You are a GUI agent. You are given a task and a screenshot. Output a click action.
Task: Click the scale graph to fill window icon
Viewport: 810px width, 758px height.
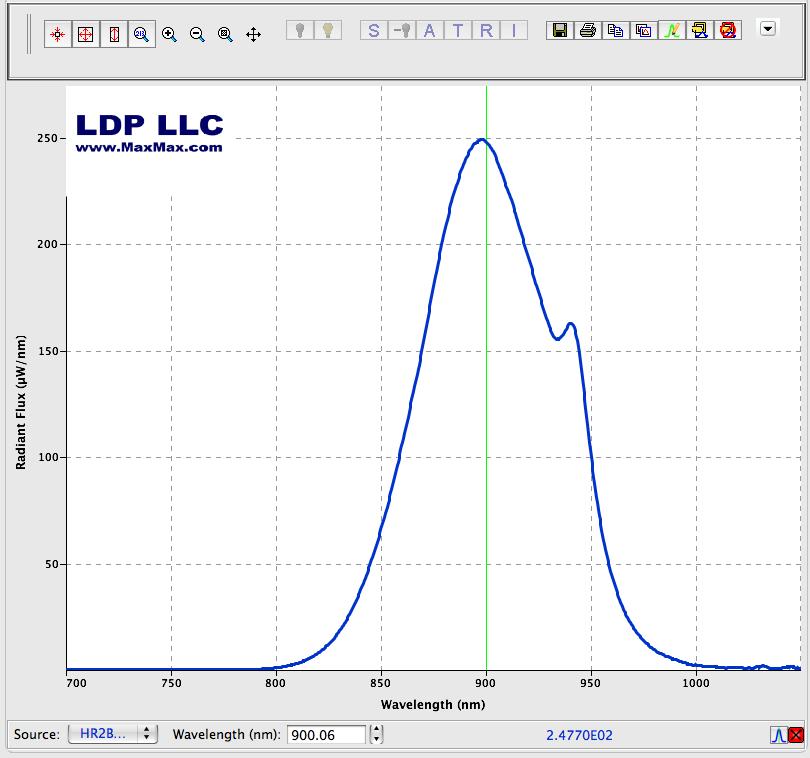click(x=57, y=35)
